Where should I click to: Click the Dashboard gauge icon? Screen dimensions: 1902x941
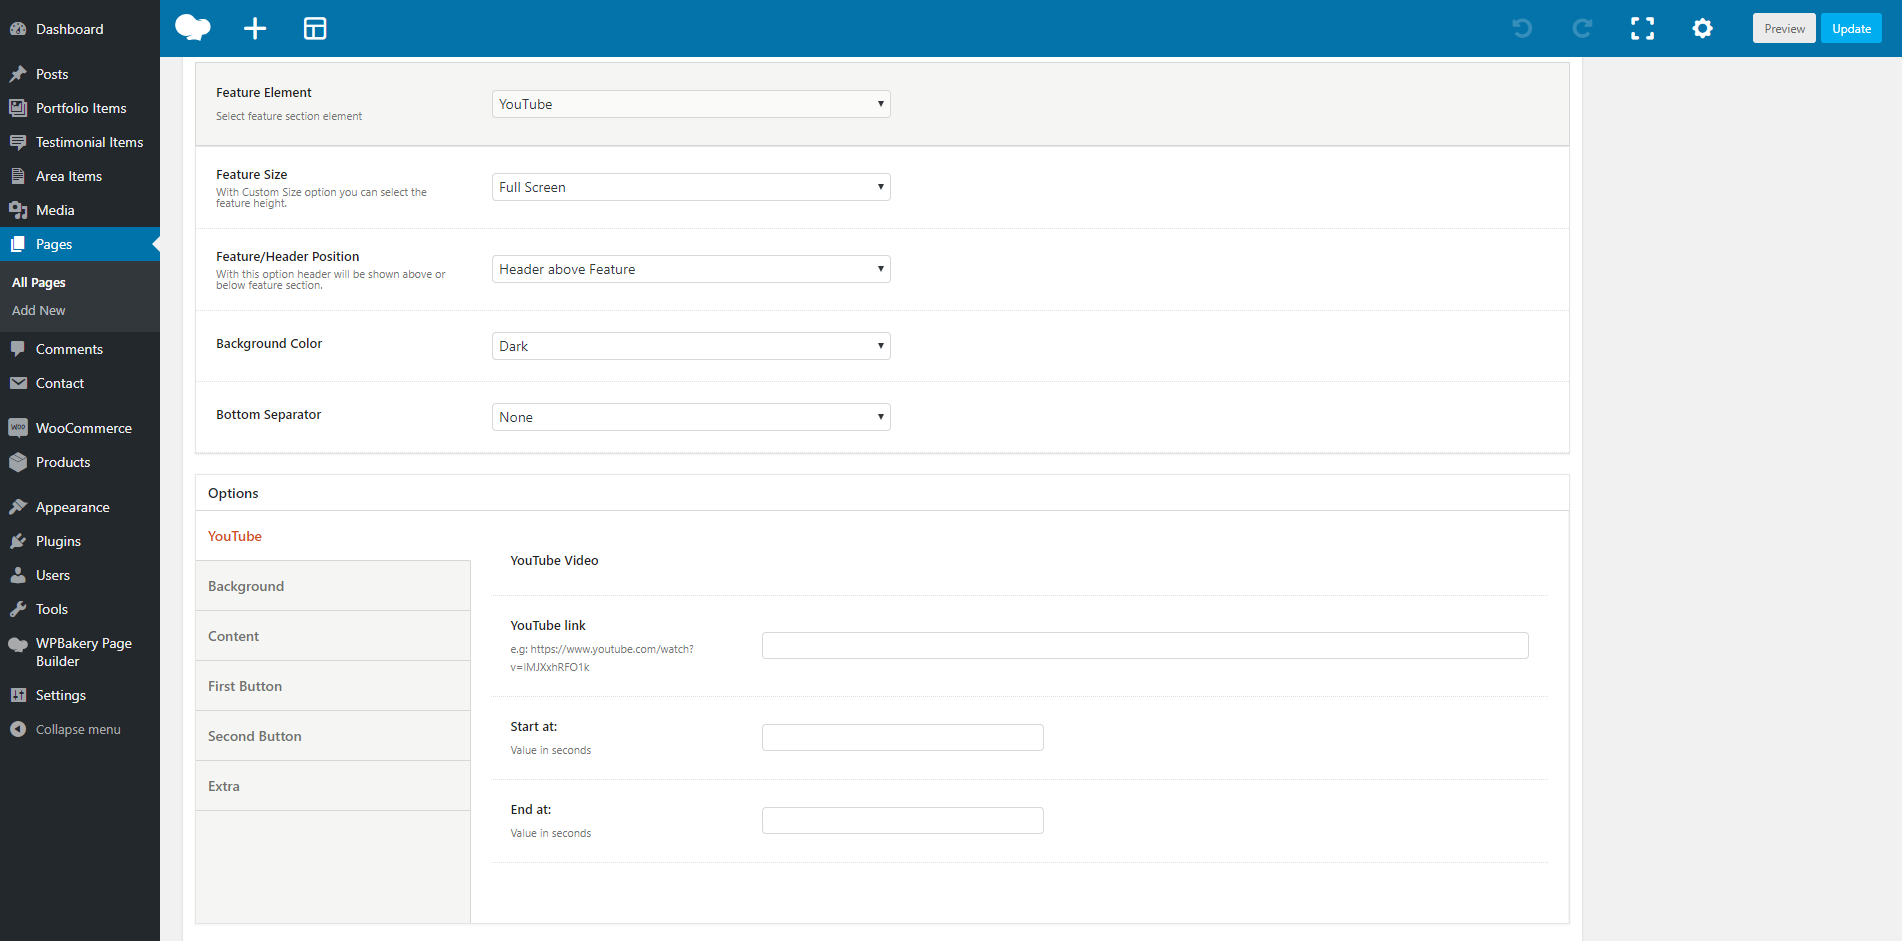[18, 29]
